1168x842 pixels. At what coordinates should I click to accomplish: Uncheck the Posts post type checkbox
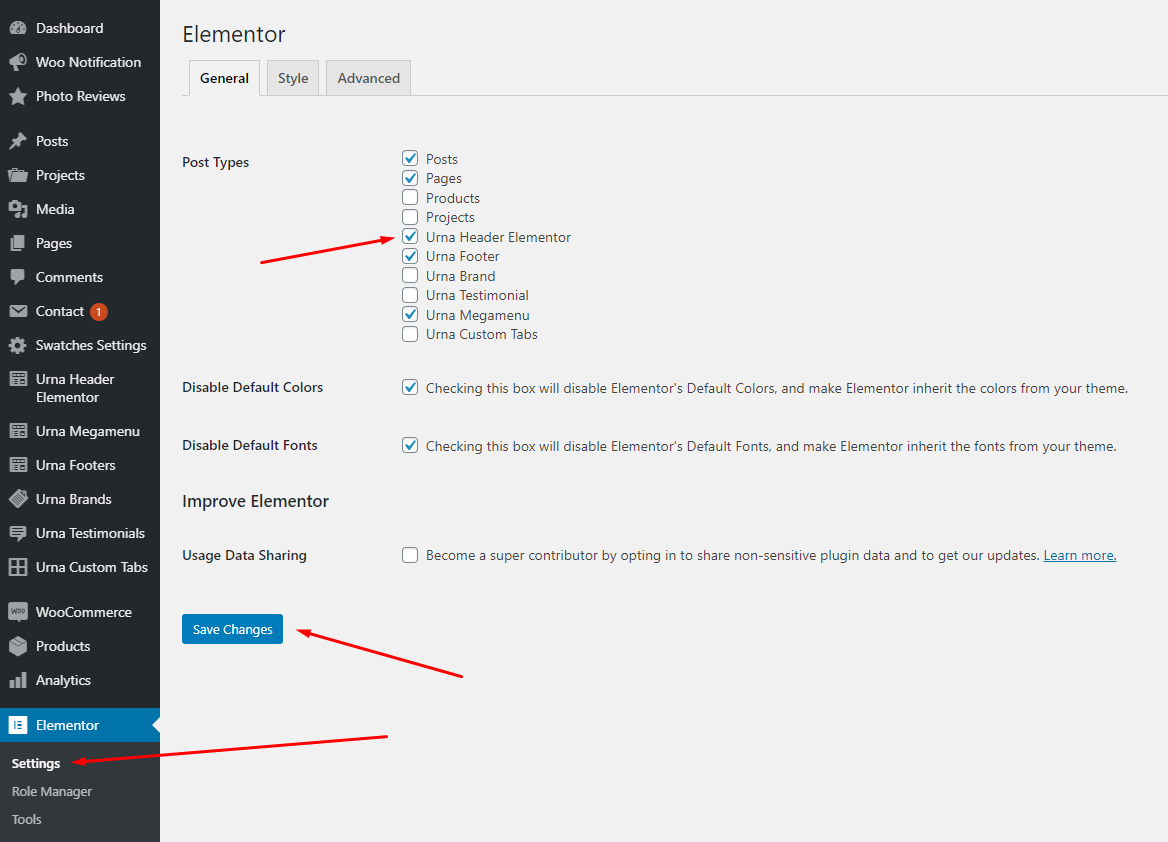[410, 158]
